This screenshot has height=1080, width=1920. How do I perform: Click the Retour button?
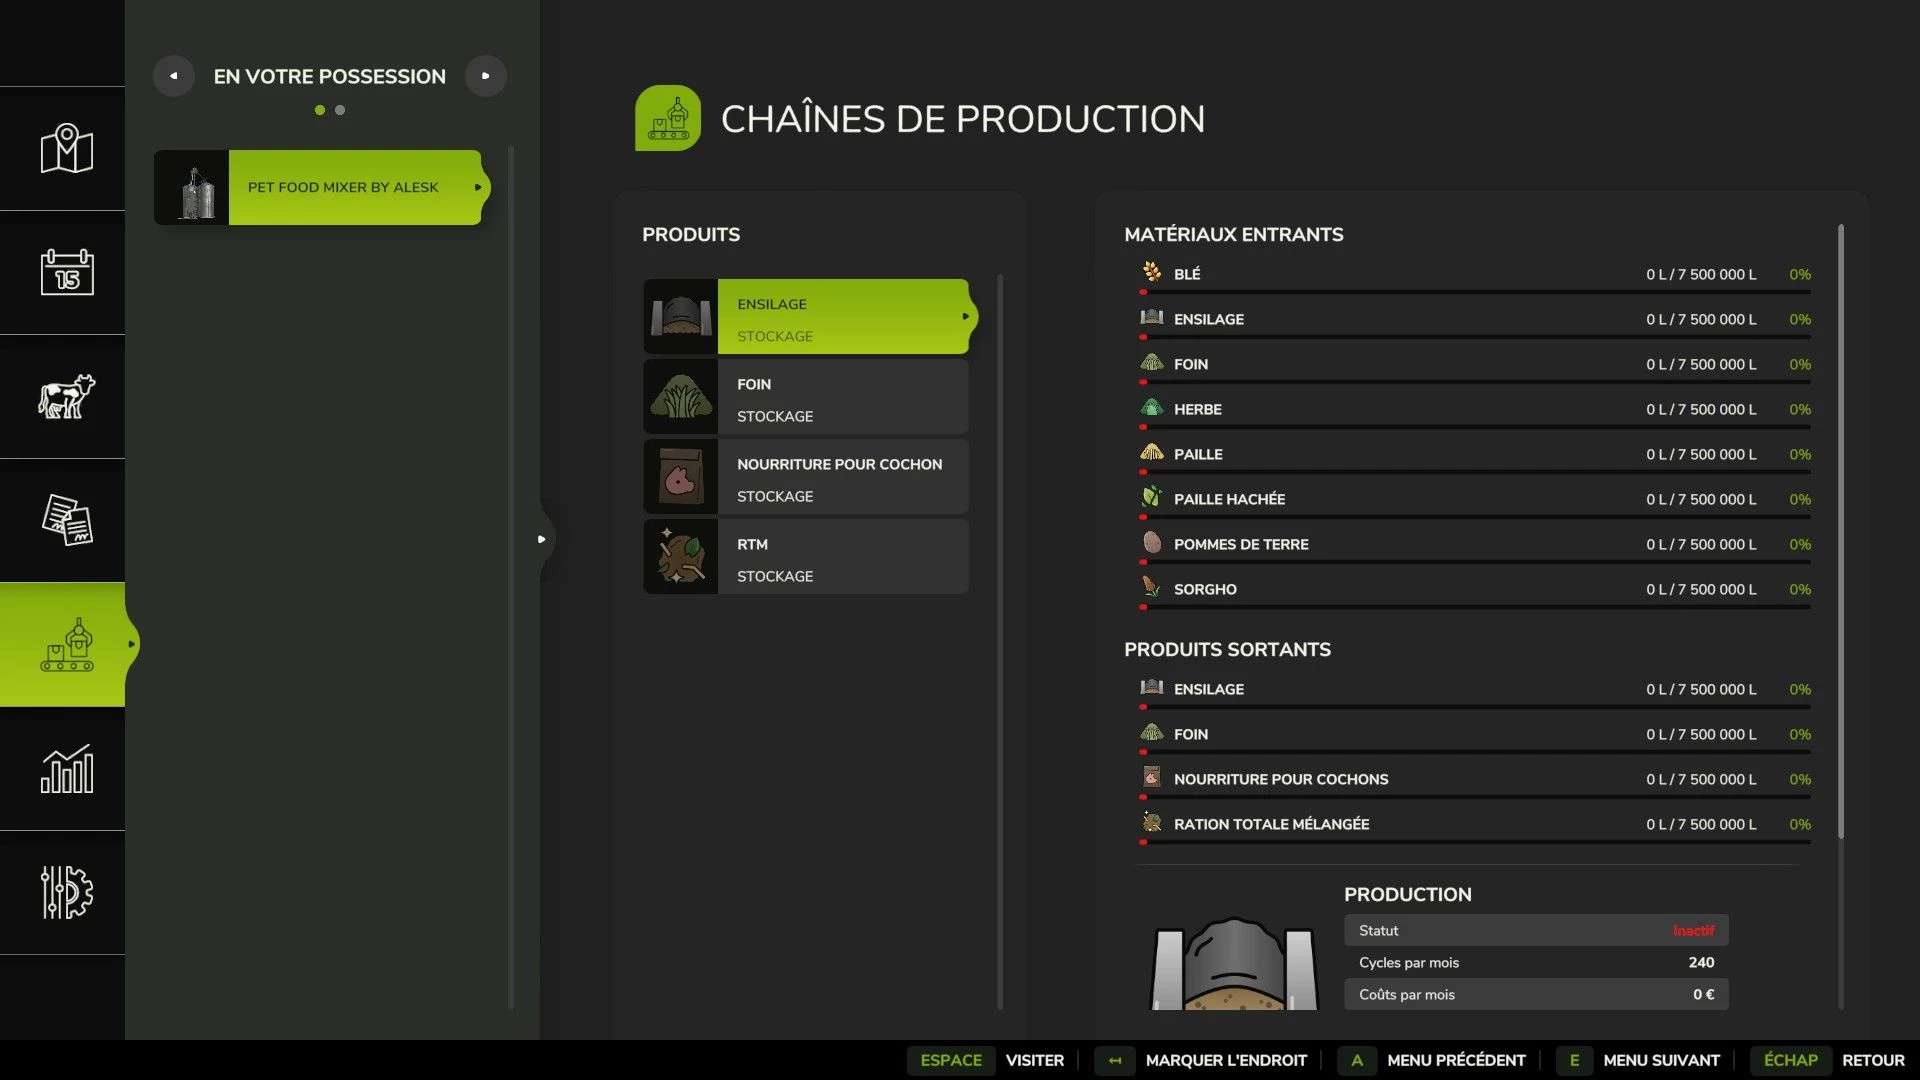coord(1872,1060)
